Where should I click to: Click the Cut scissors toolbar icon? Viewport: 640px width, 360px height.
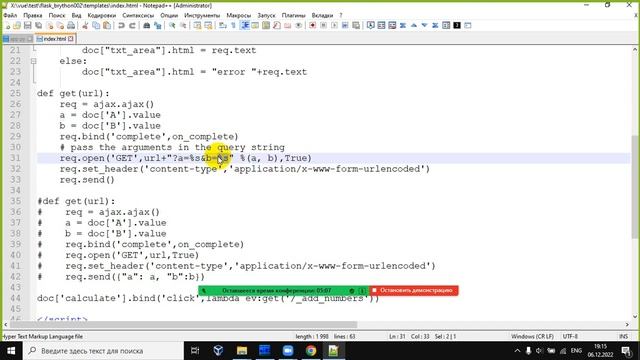pyautogui.click(x=85, y=25)
